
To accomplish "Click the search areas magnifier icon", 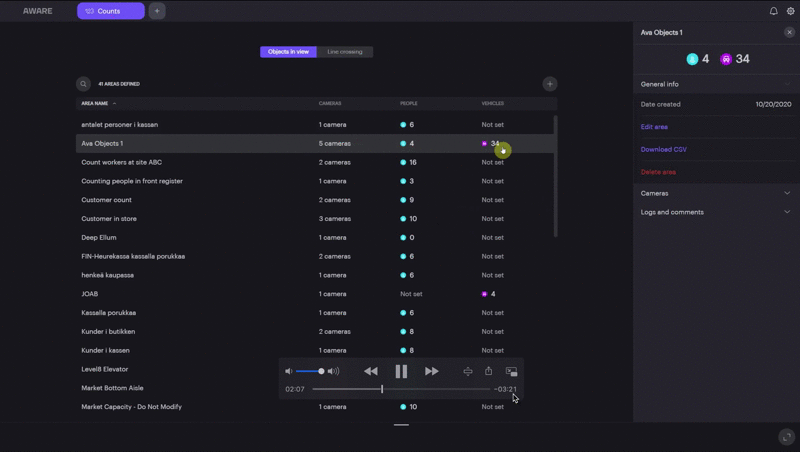I will (83, 84).
